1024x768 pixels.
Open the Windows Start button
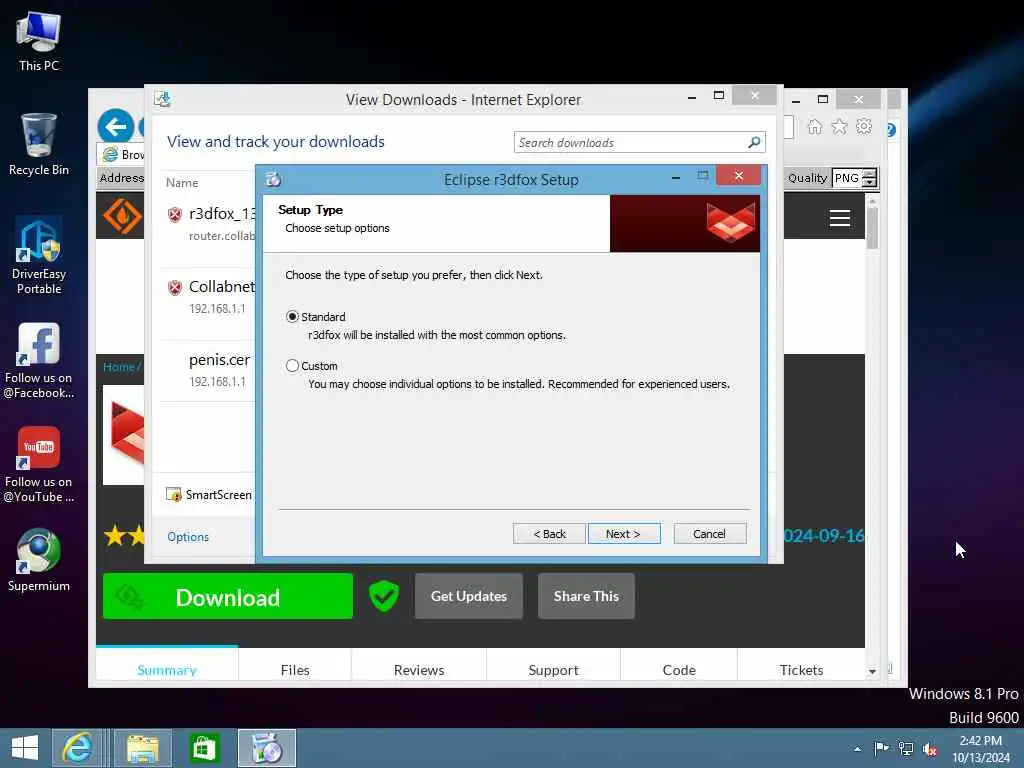click(25, 748)
